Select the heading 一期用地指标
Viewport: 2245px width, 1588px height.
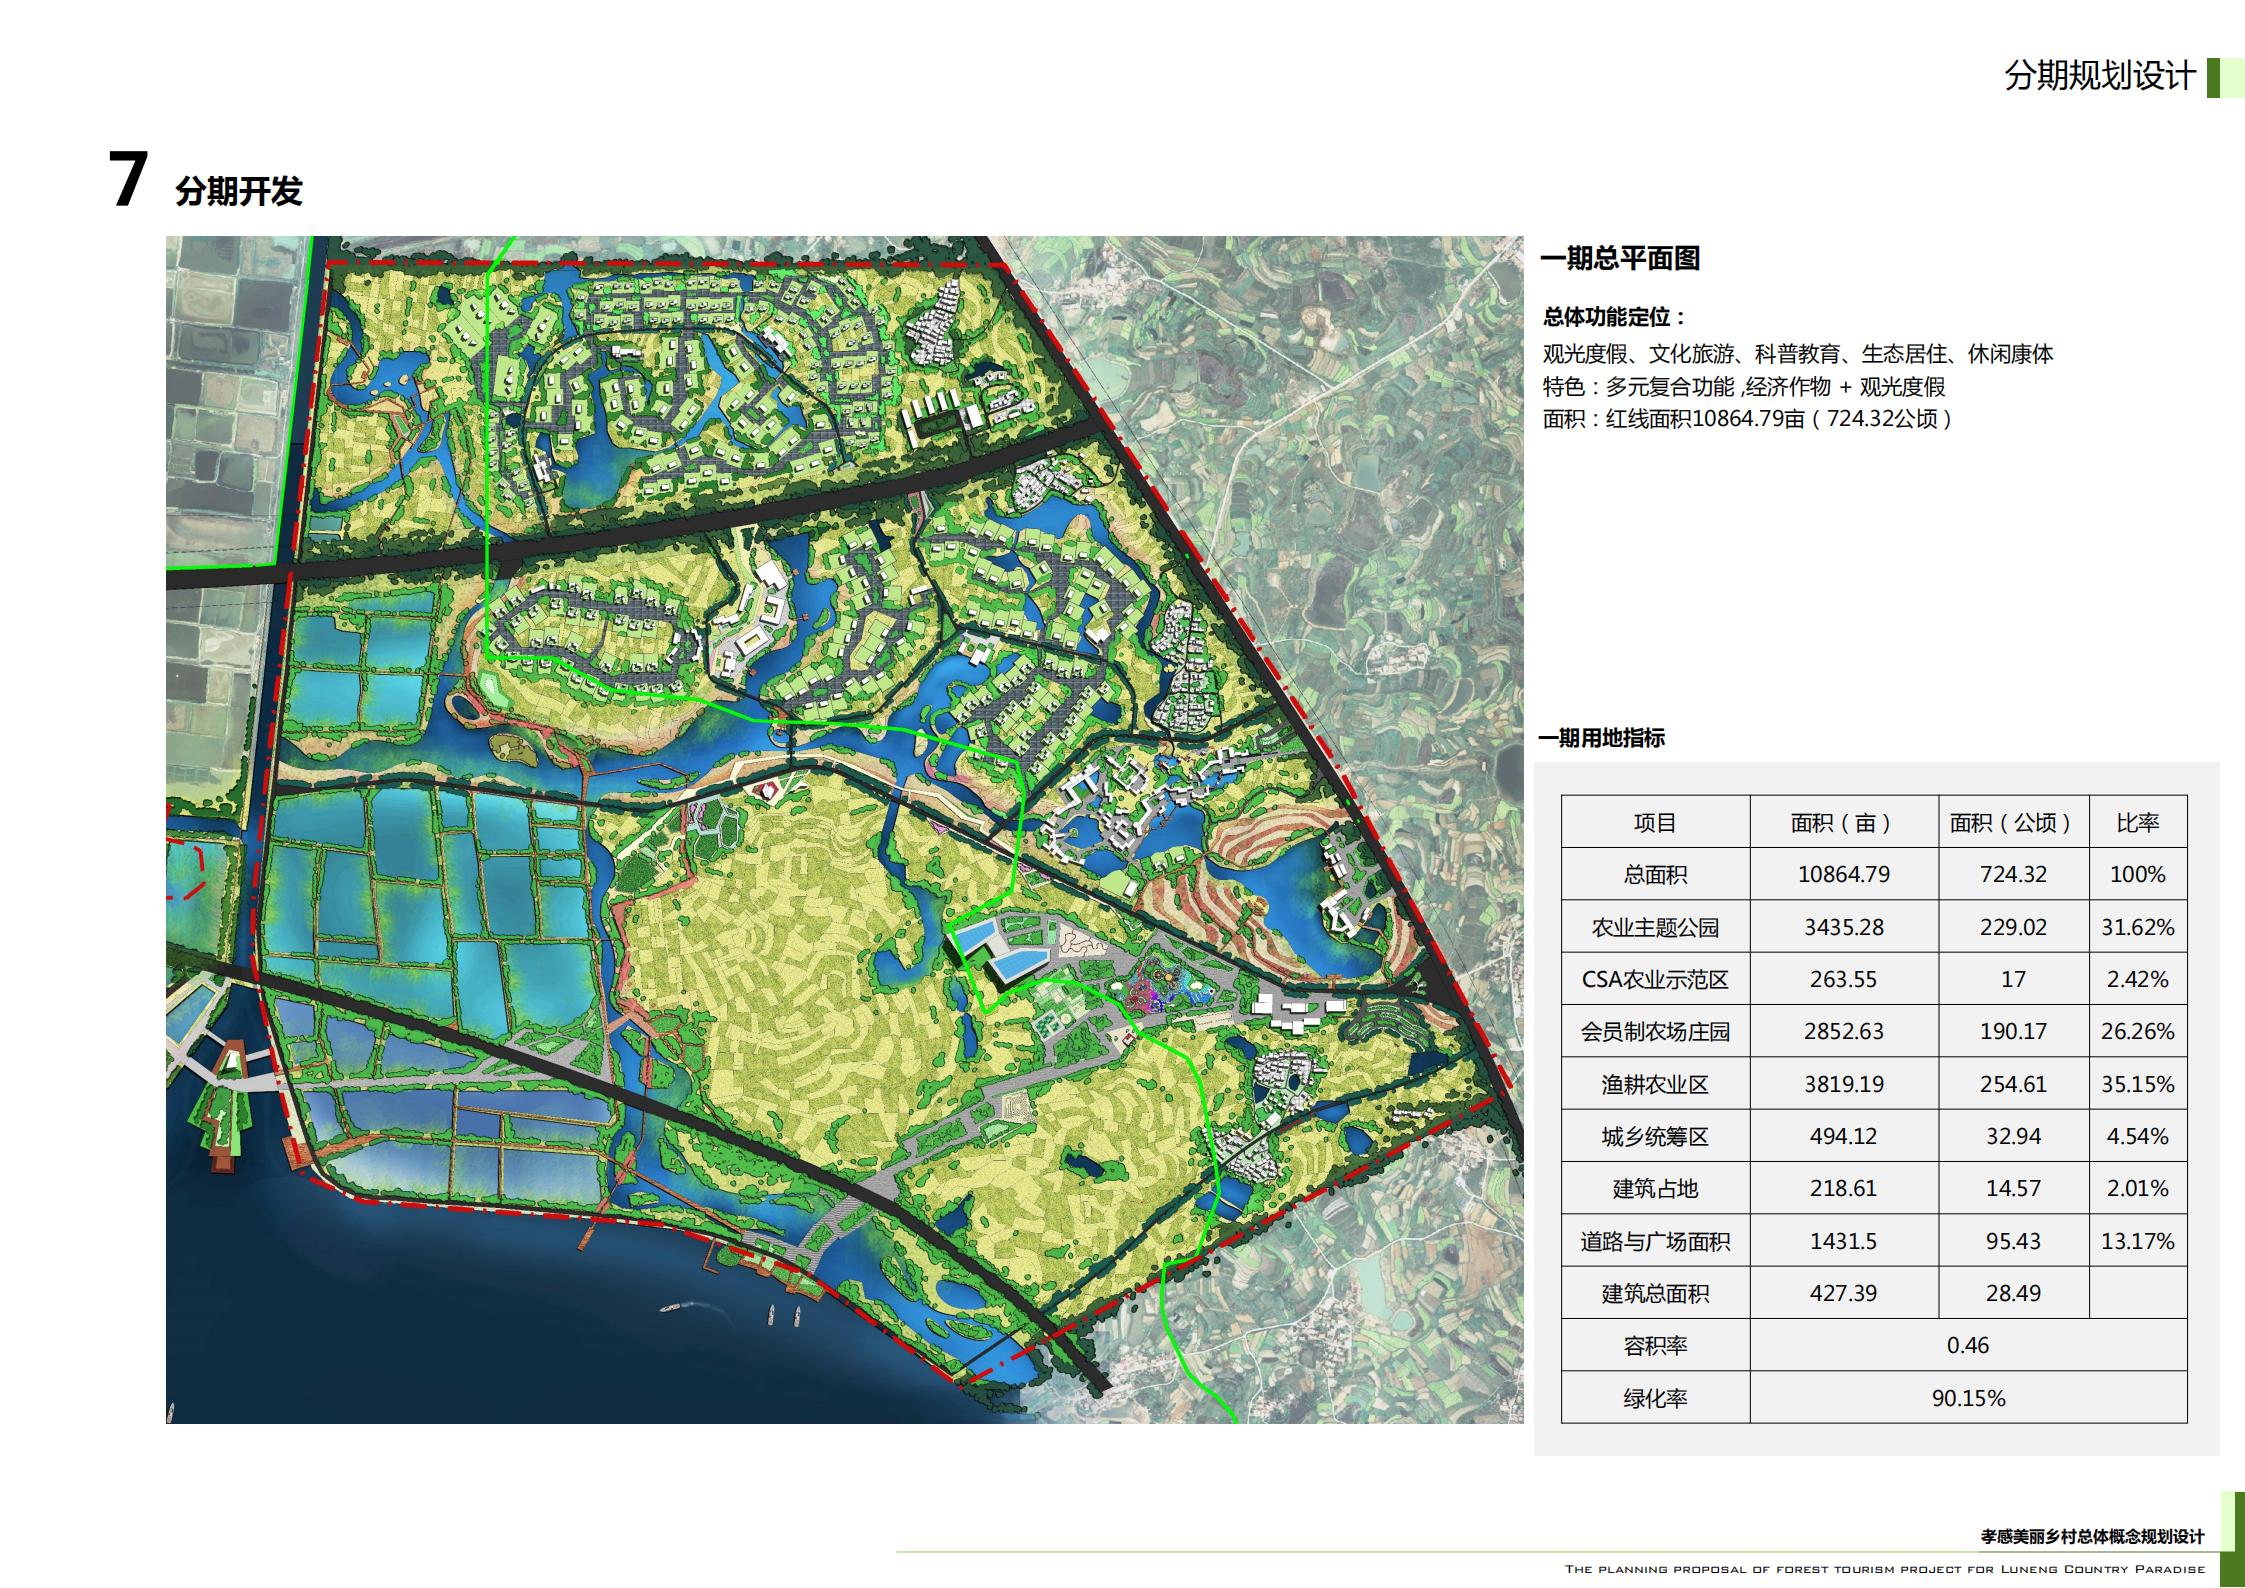[1601, 738]
